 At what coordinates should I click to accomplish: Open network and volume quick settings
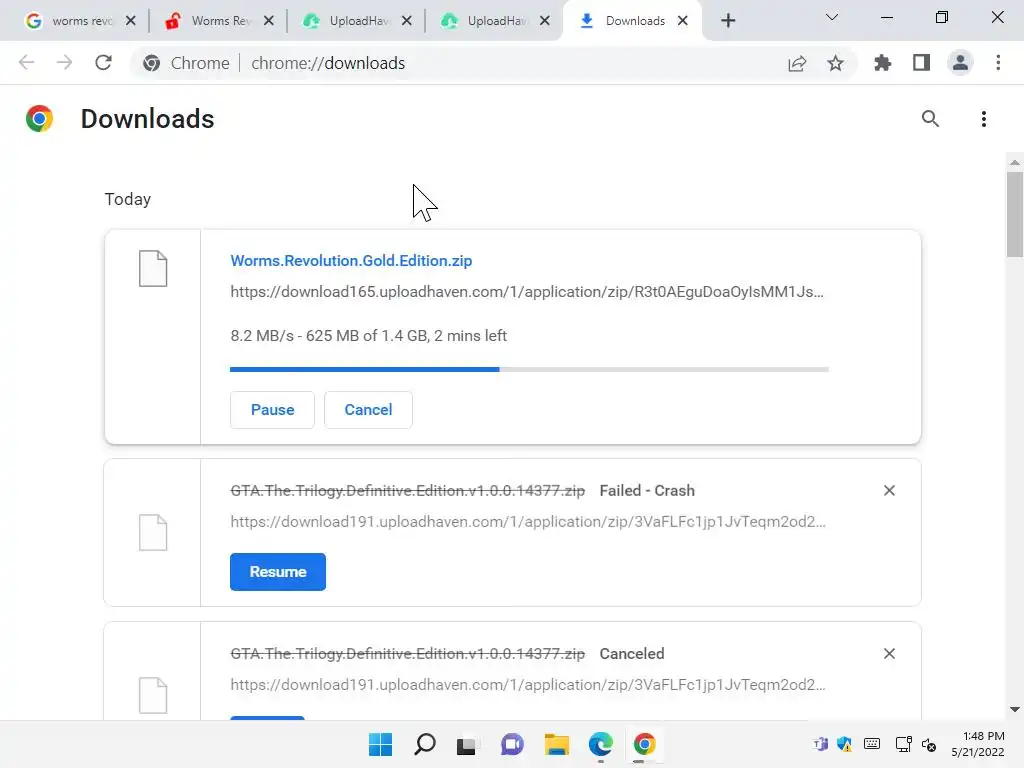click(916, 744)
